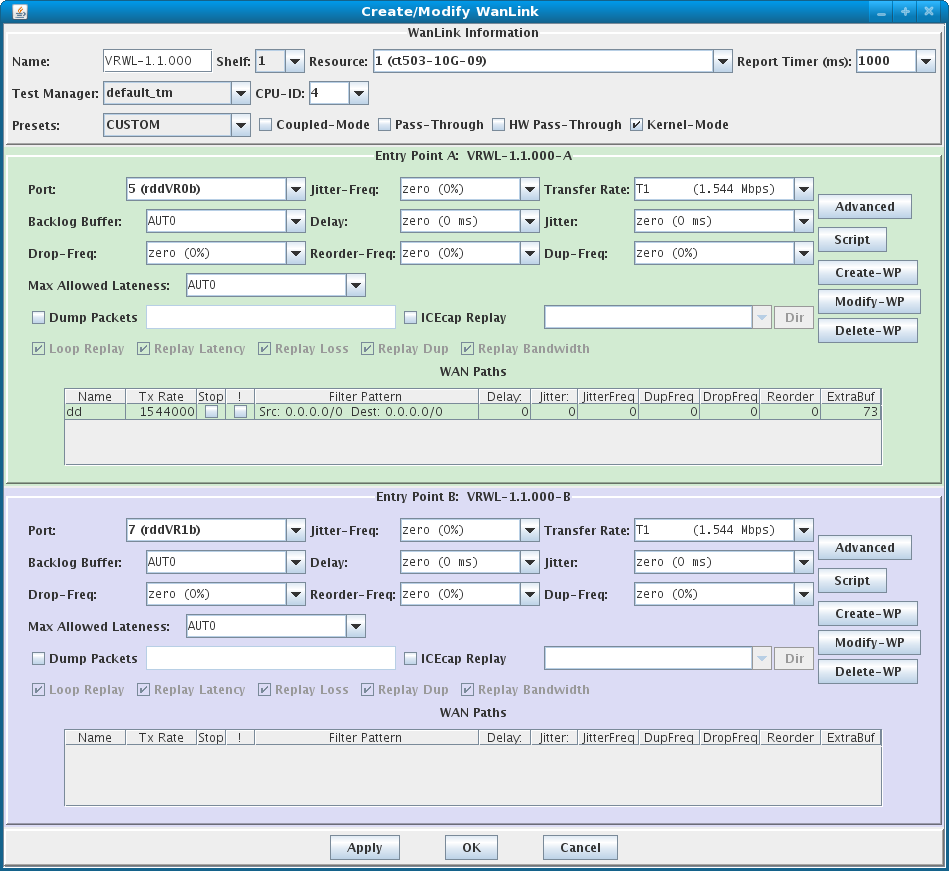Open Entry Point B Backlog Buffer dropdown
The height and width of the screenshot is (871, 949).
pyautogui.click(x=295, y=562)
